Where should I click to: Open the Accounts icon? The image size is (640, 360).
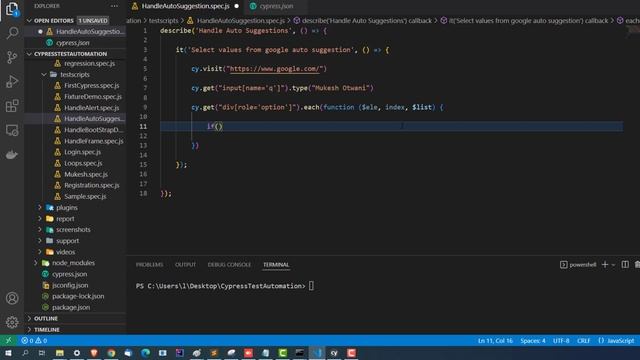click(12, 298)
